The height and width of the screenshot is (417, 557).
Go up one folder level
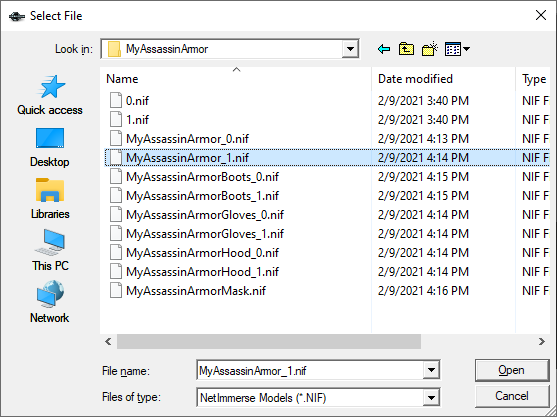pos(406,49)
